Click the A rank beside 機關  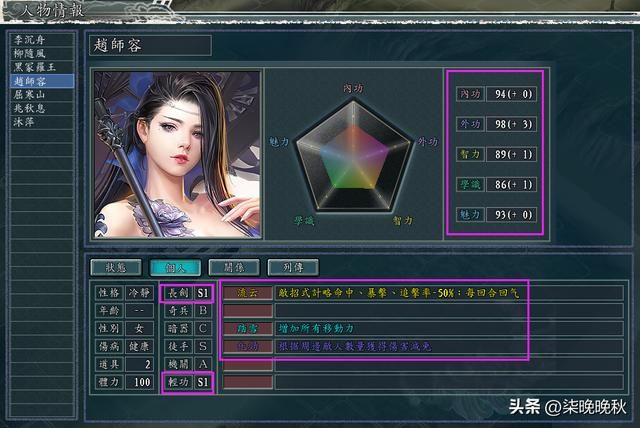point(203,364)
